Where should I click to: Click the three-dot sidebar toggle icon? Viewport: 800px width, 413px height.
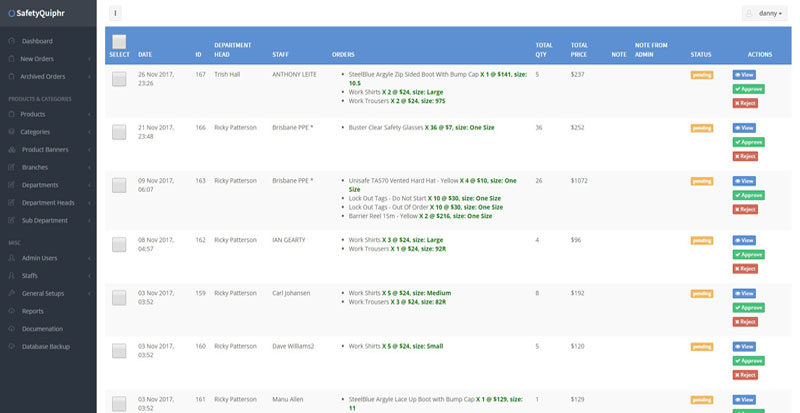[x=116, y=14]
